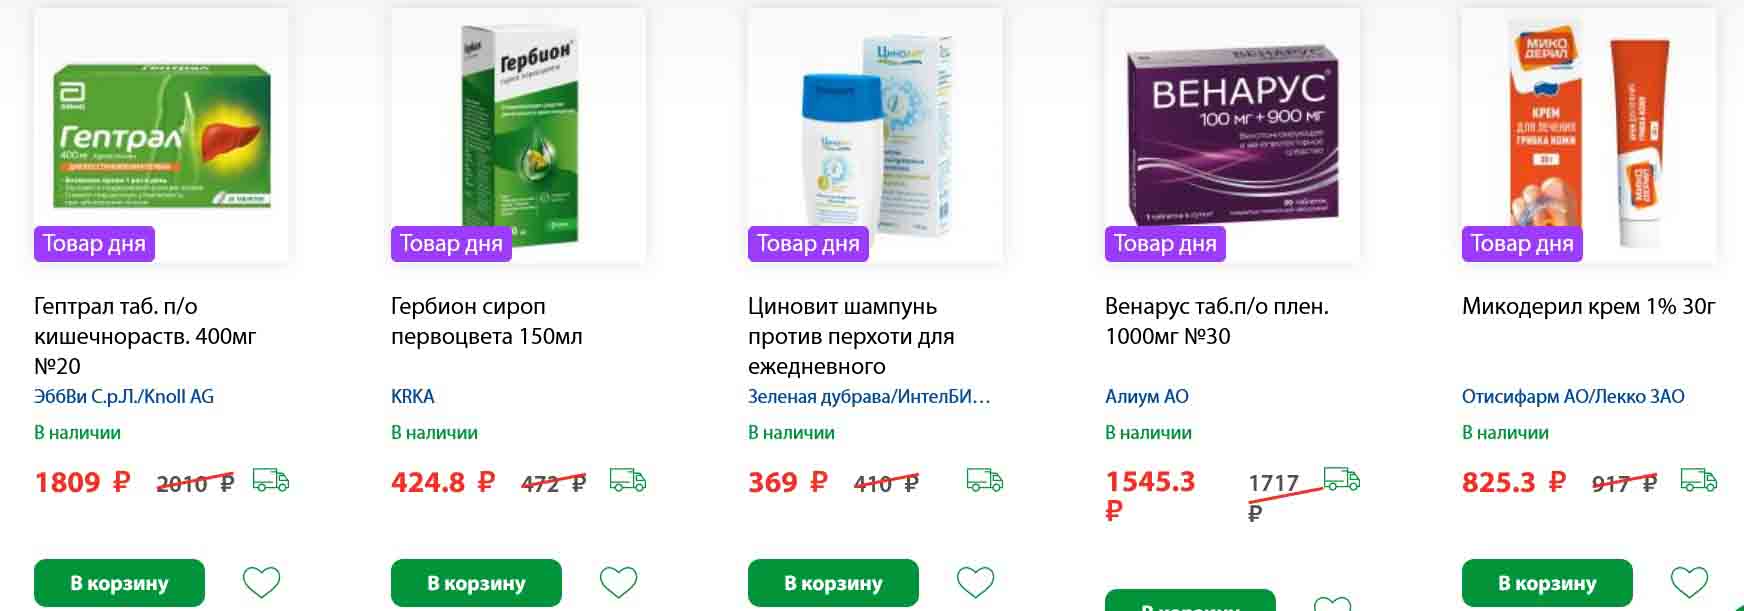The width and height of the screenshot is (1744, 611).
Task: Click heart icon next to Гербион сироп
Action: pyautogui.click(x=618, y=582)
